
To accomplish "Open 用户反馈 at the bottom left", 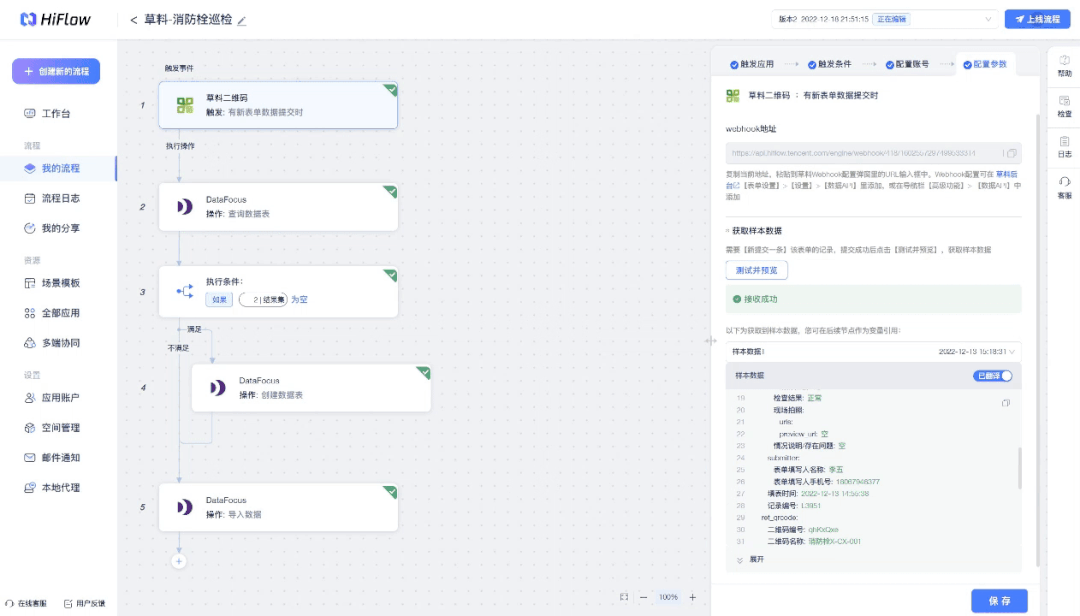I will 85,604.
